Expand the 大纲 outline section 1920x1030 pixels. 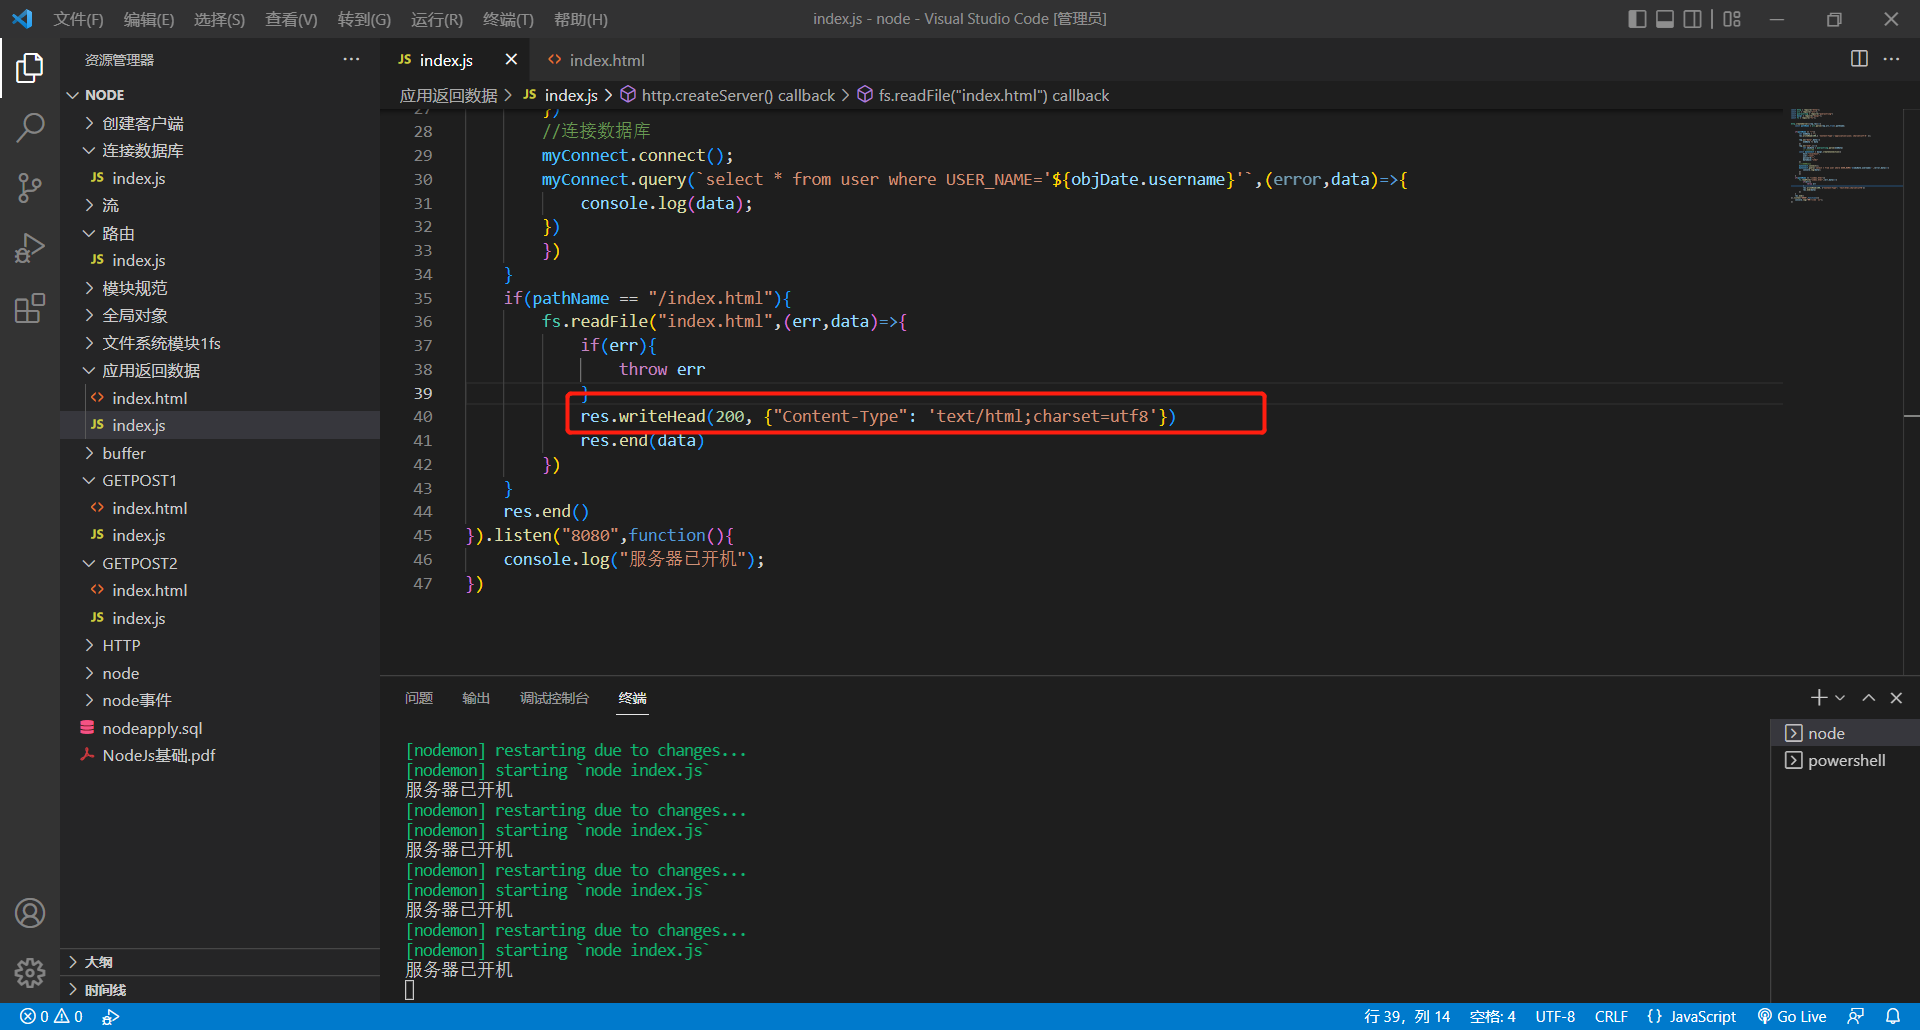tap(220, 962)
